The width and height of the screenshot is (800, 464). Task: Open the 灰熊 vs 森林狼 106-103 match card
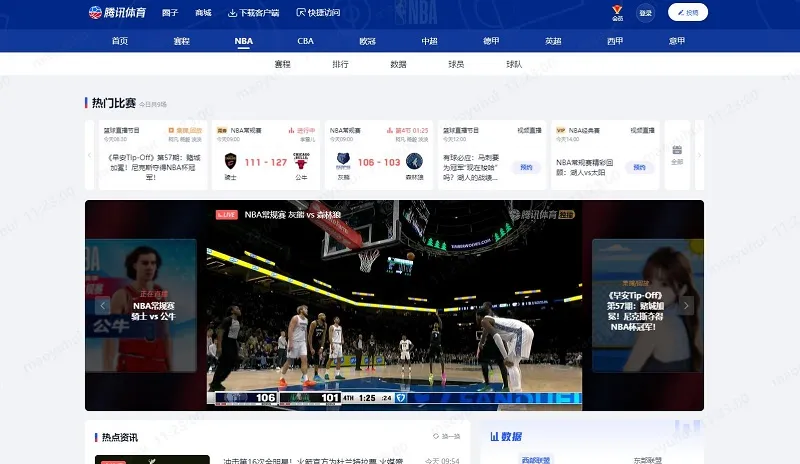tap(379, 155)
